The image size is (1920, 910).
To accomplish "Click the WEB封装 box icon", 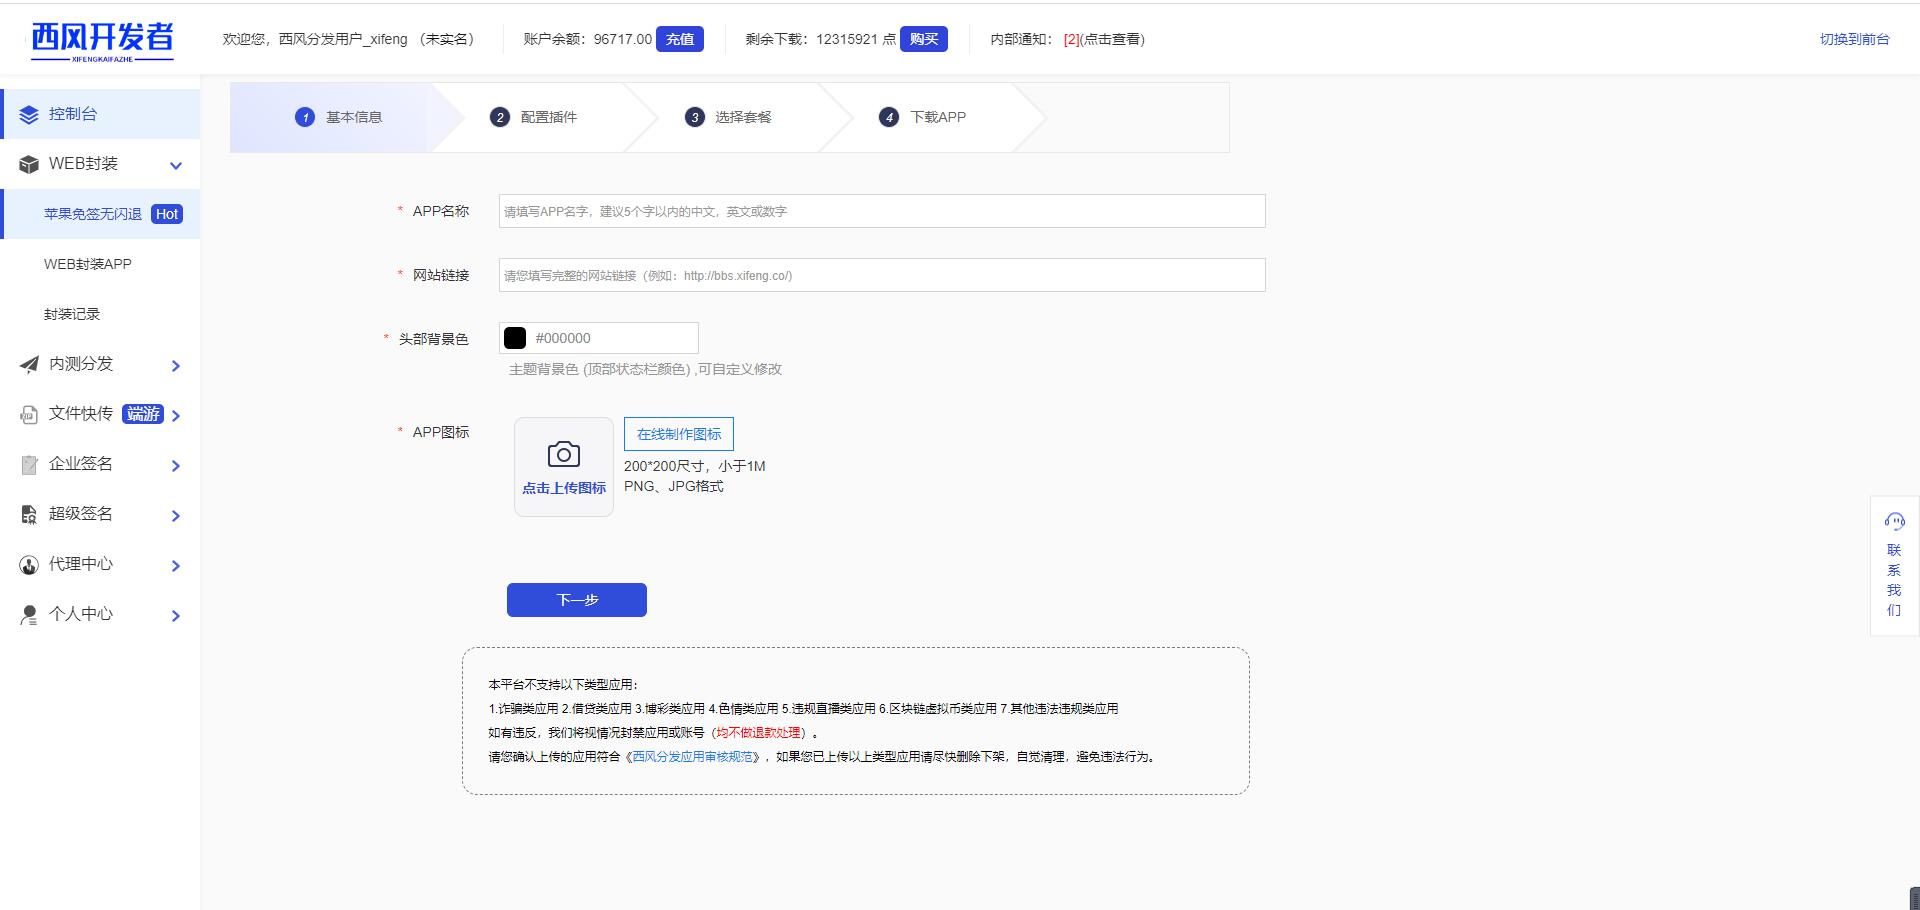I will (29, 165).
